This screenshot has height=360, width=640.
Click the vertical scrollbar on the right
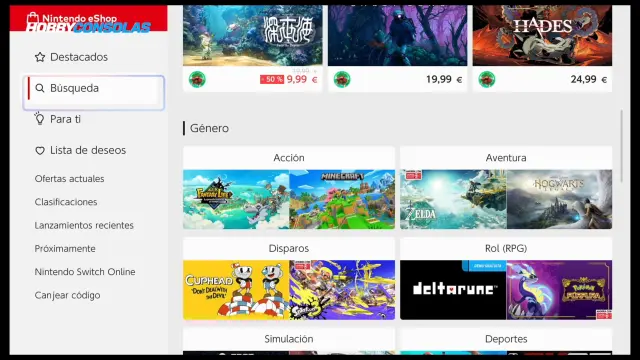point(622,146)
